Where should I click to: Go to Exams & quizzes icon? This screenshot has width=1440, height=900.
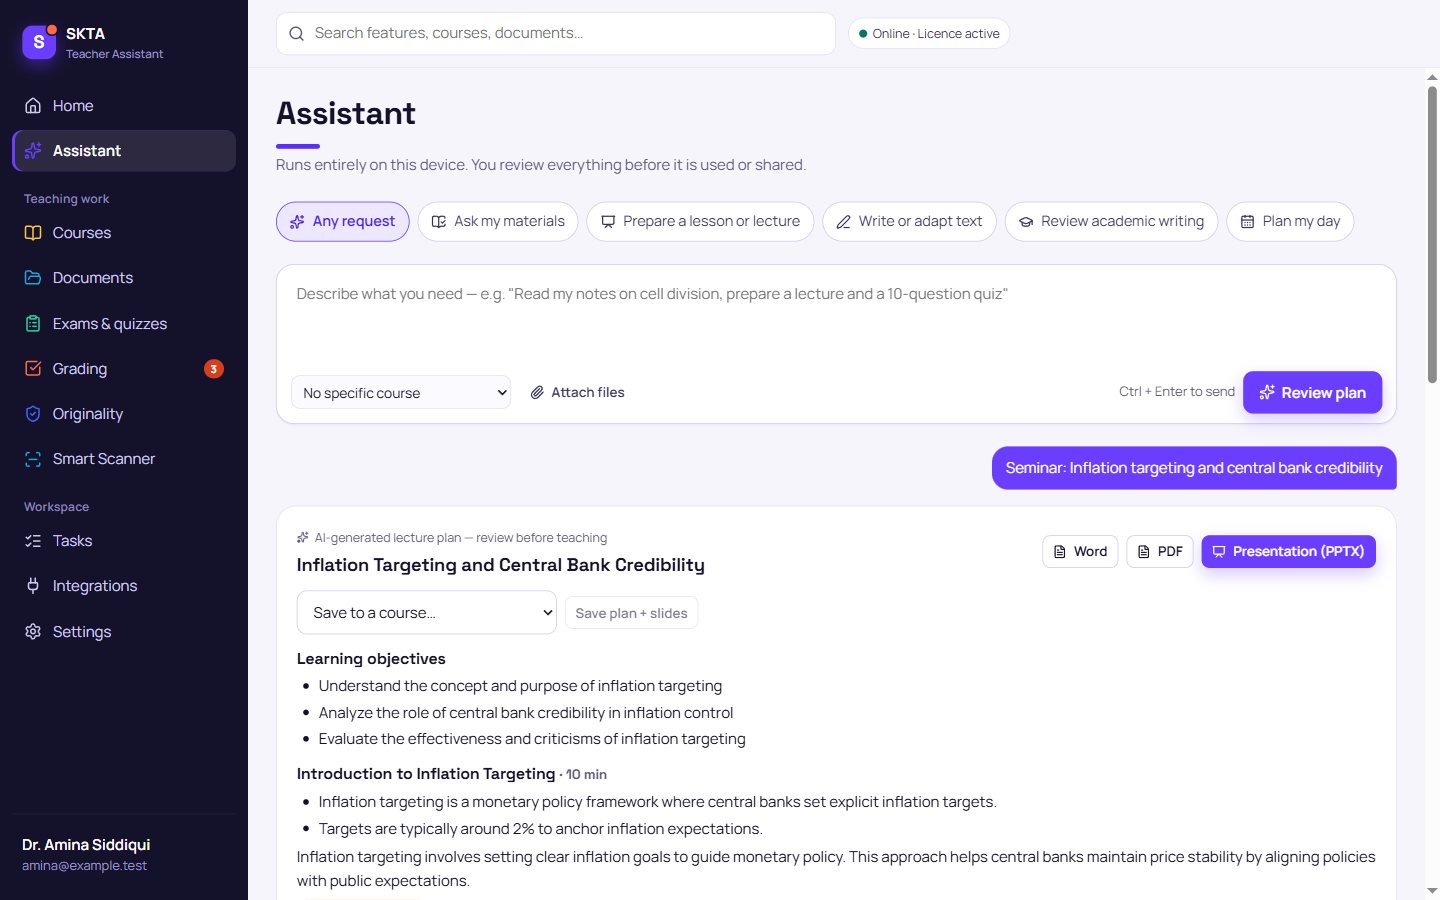tap(33, 324)
